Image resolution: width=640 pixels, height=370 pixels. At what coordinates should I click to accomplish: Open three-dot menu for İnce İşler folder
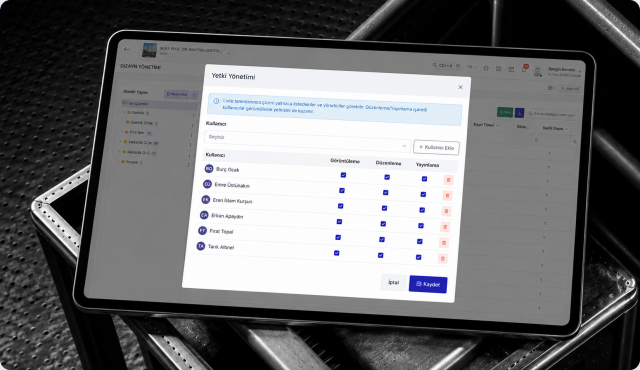[x=191, y=135]
